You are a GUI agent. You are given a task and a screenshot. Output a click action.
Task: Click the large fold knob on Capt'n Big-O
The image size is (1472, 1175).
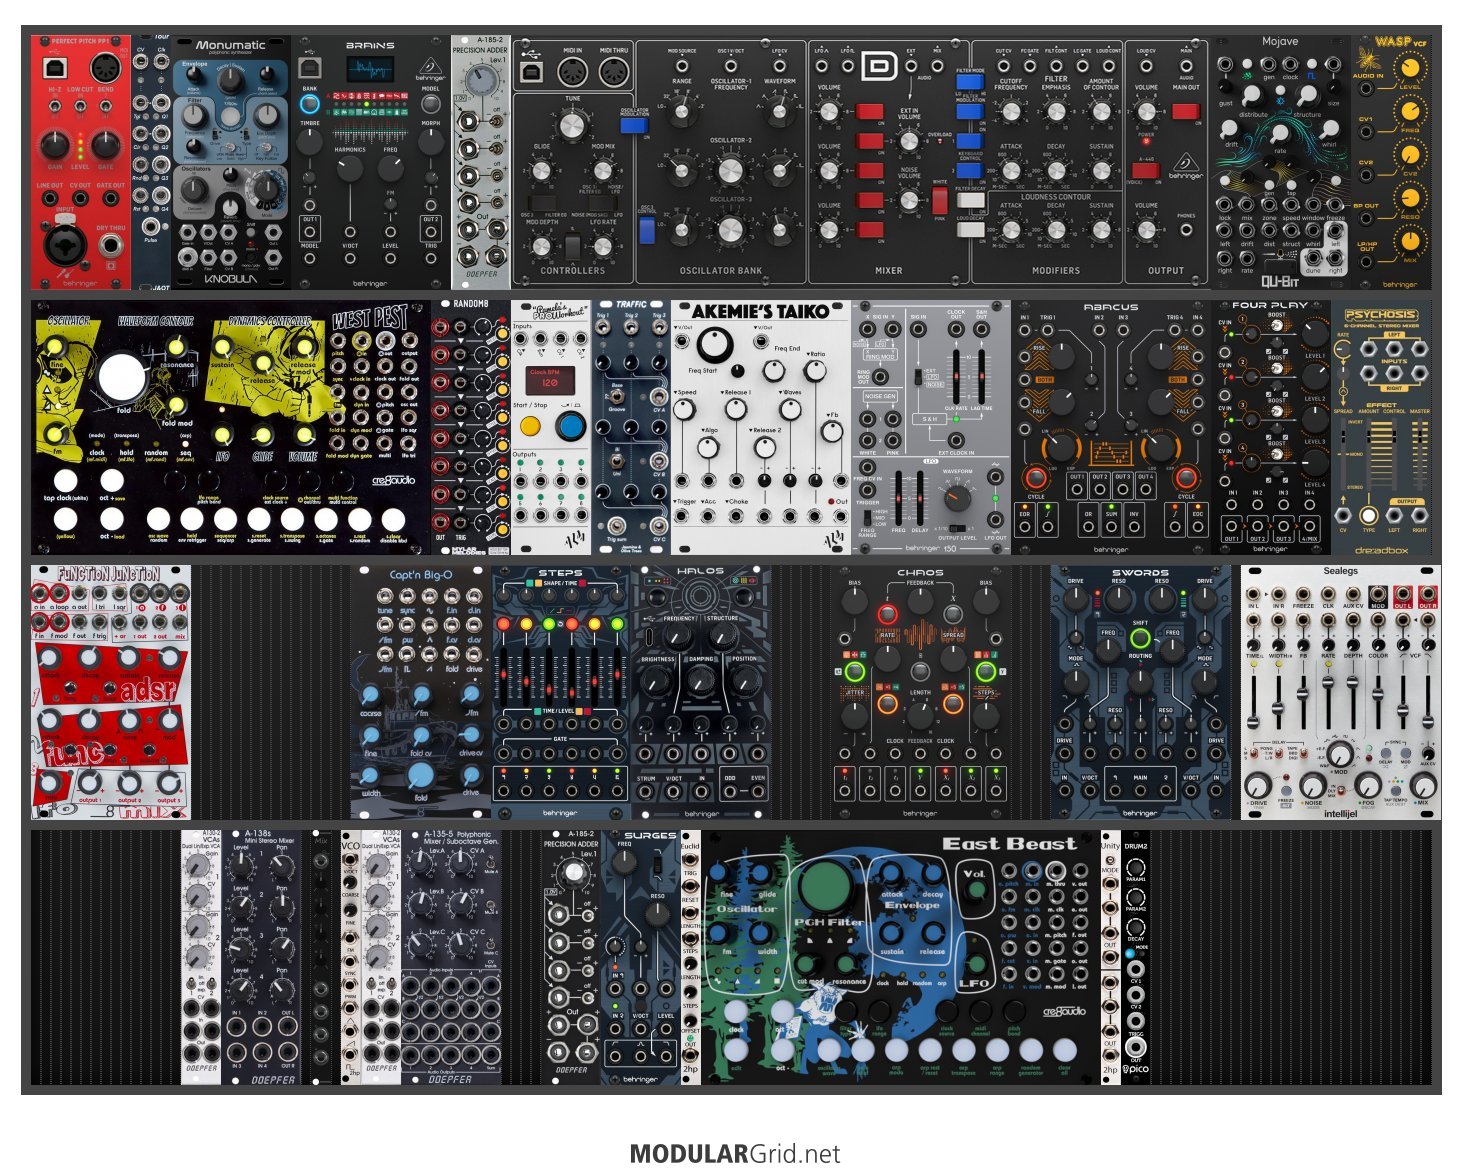pos(421,774)
